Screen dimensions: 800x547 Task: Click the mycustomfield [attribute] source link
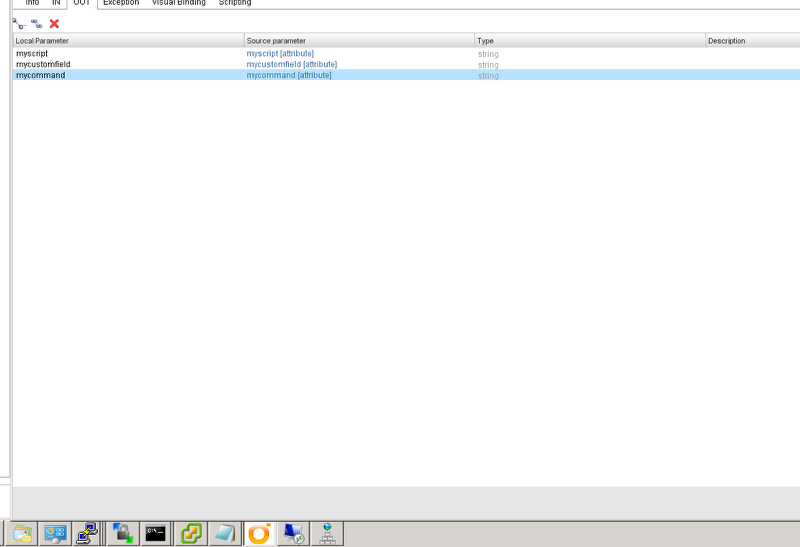coord(291,64)
